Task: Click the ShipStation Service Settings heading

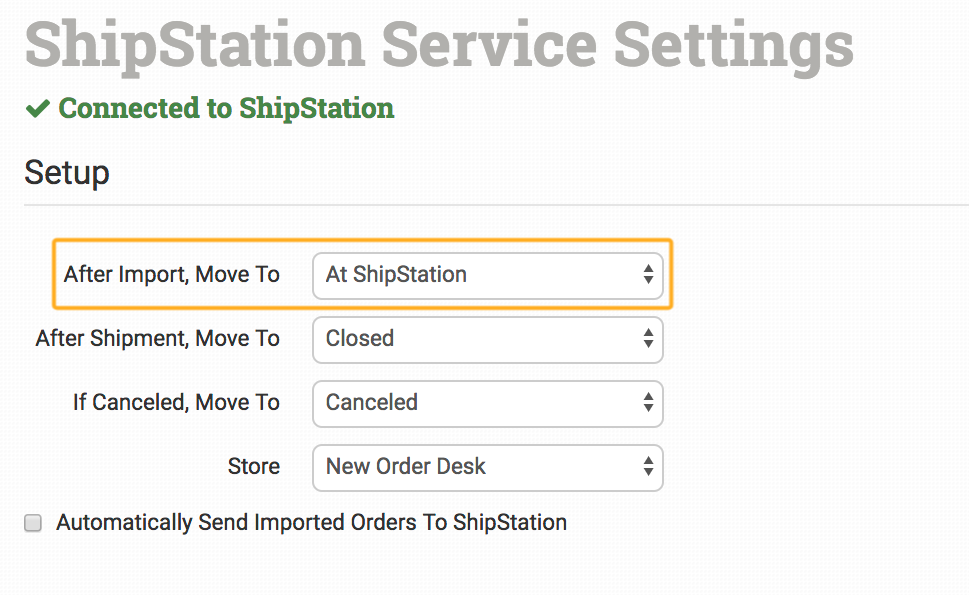Action: click(x=439, y=44)
